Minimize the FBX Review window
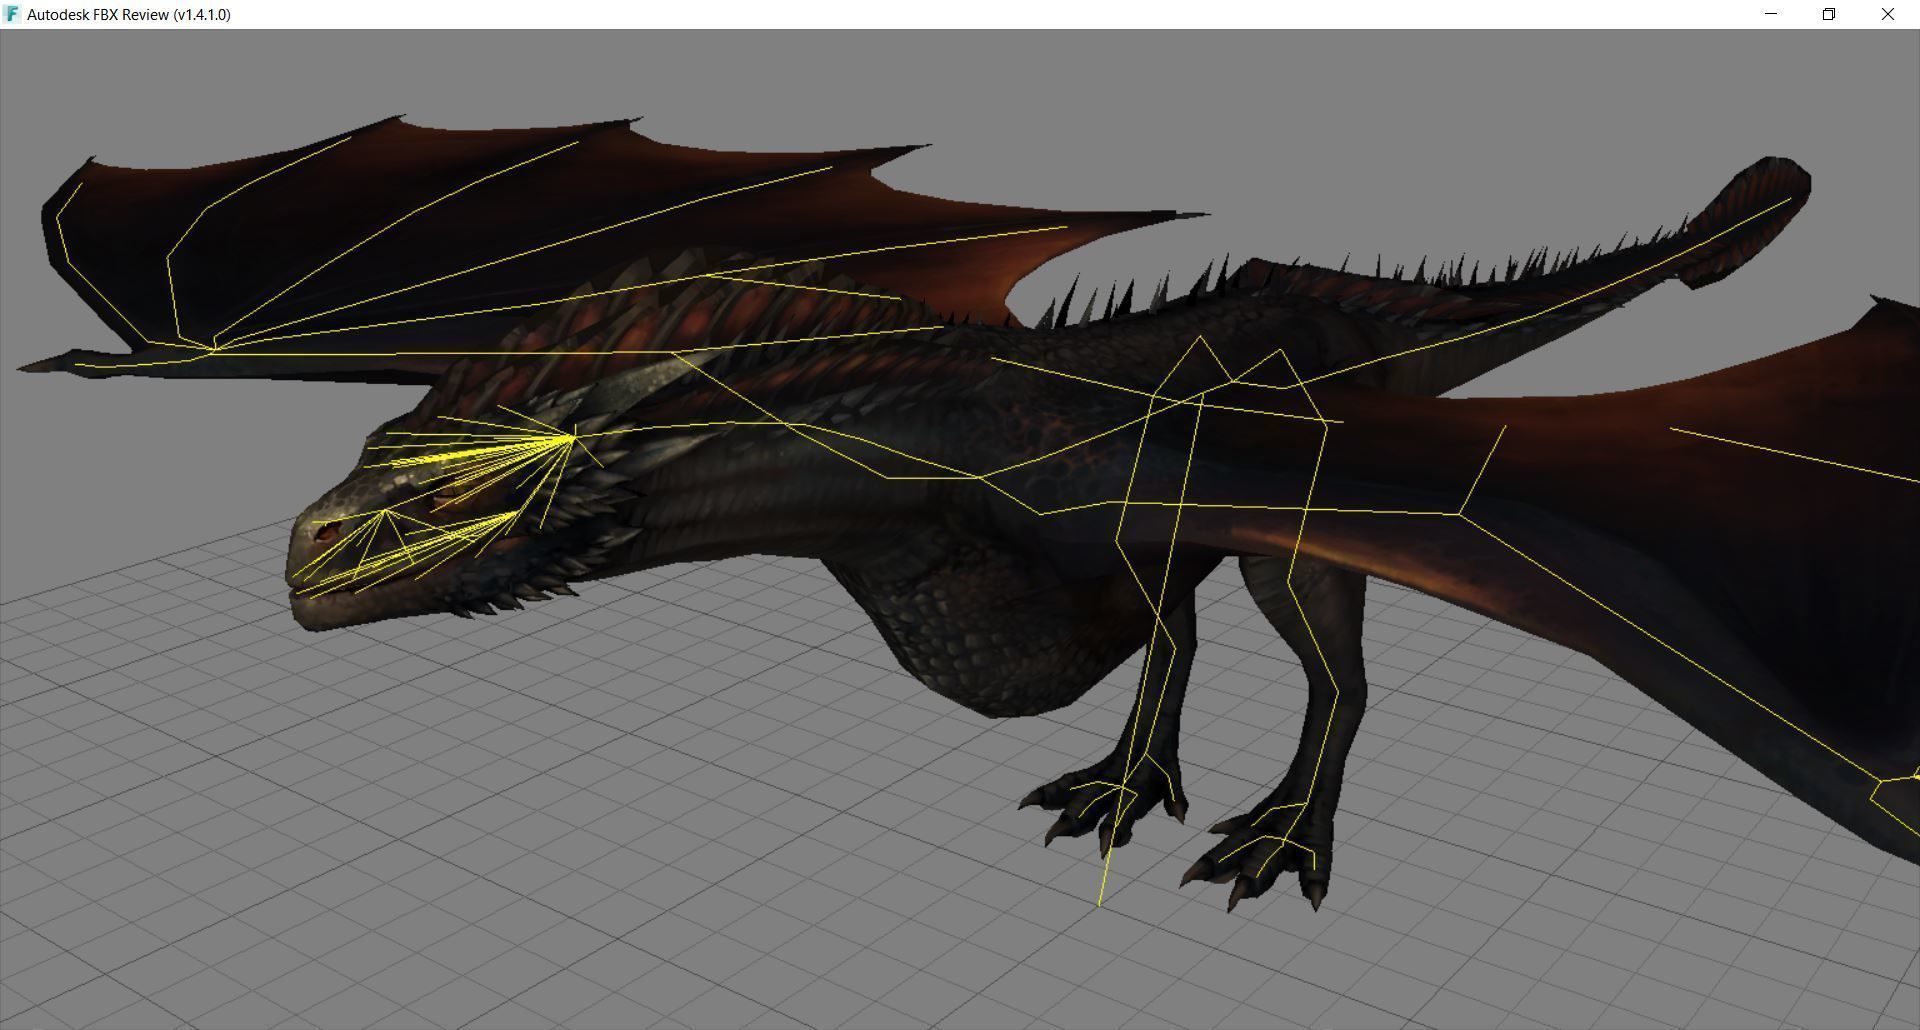 (1771, 14)
